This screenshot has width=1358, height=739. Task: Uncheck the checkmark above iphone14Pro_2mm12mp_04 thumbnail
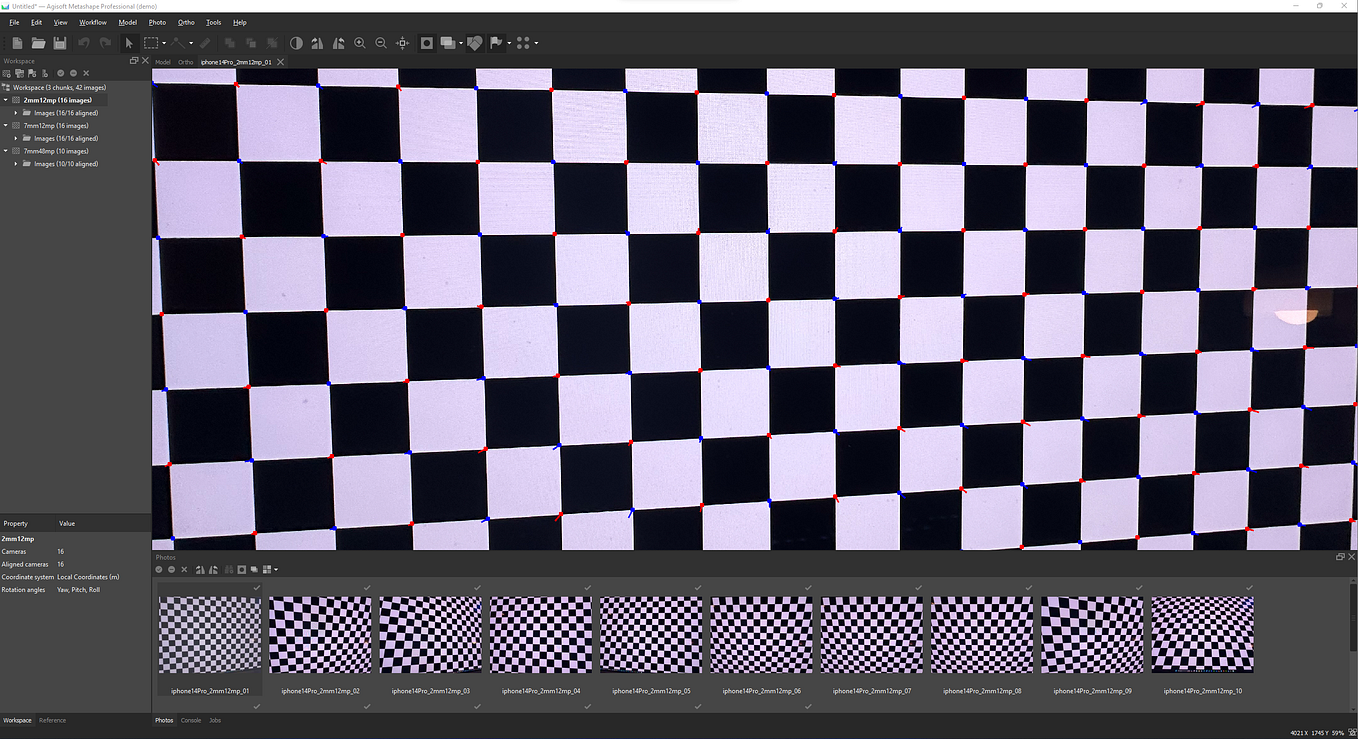coord(587,588)
